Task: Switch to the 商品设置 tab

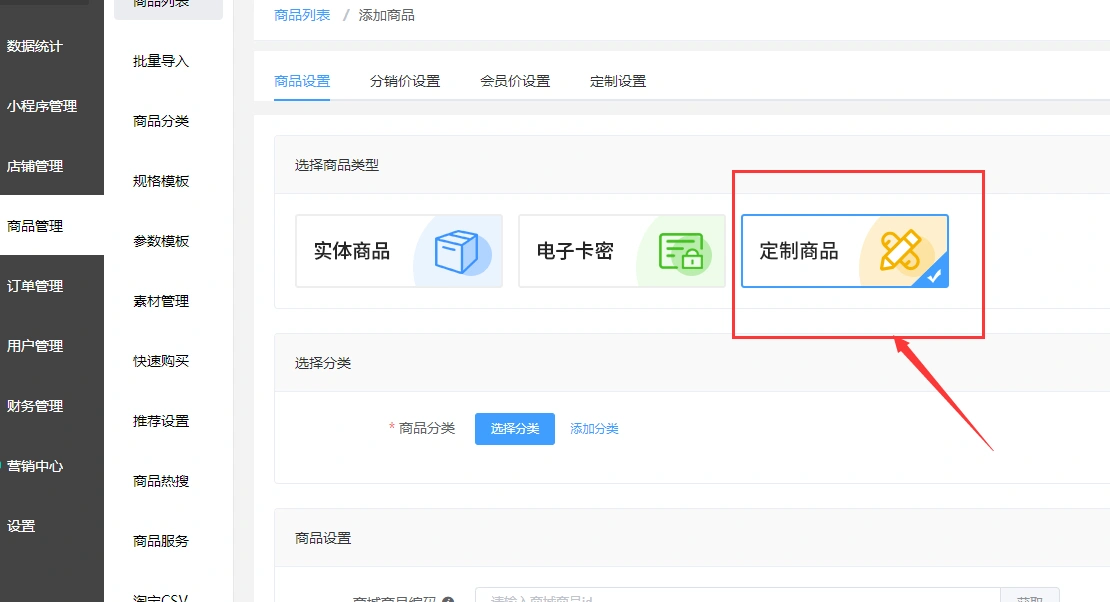Action: coord(302,81)
